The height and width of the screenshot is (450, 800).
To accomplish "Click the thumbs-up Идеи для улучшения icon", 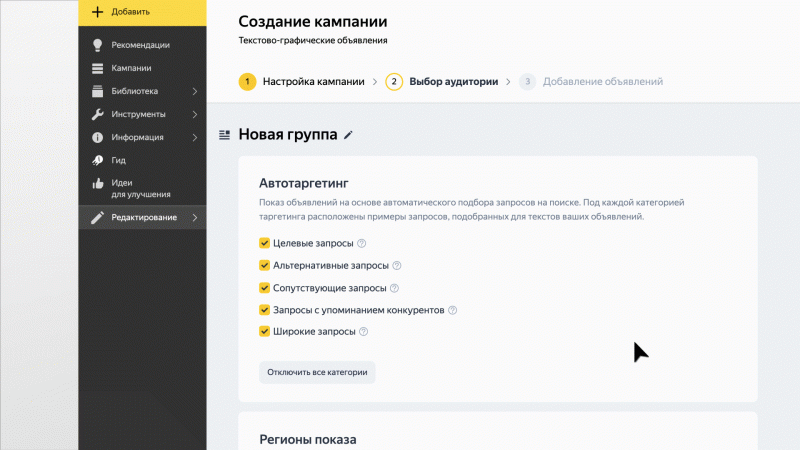I will 98,183.
